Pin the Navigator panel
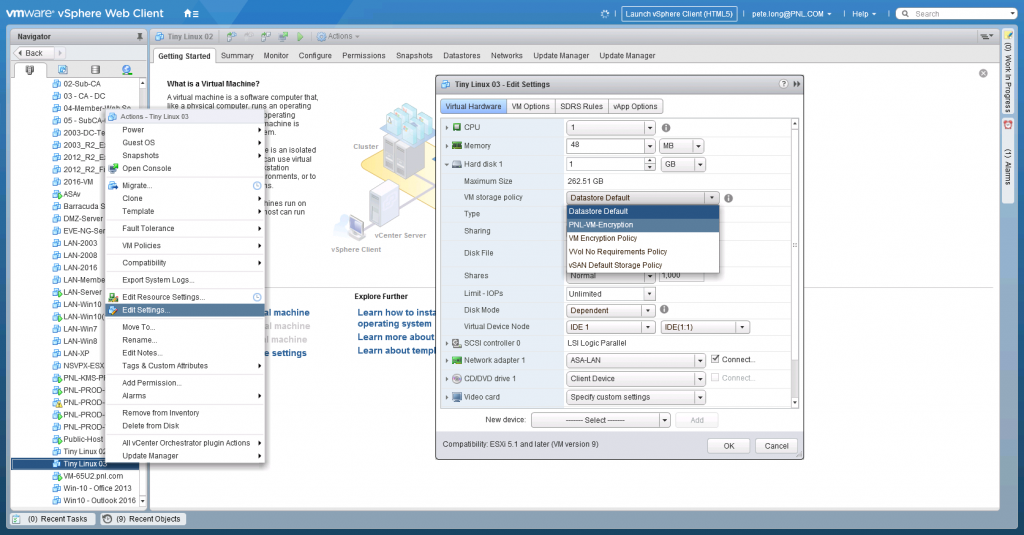Screen dimensions: 1024x535 [139, 37]
